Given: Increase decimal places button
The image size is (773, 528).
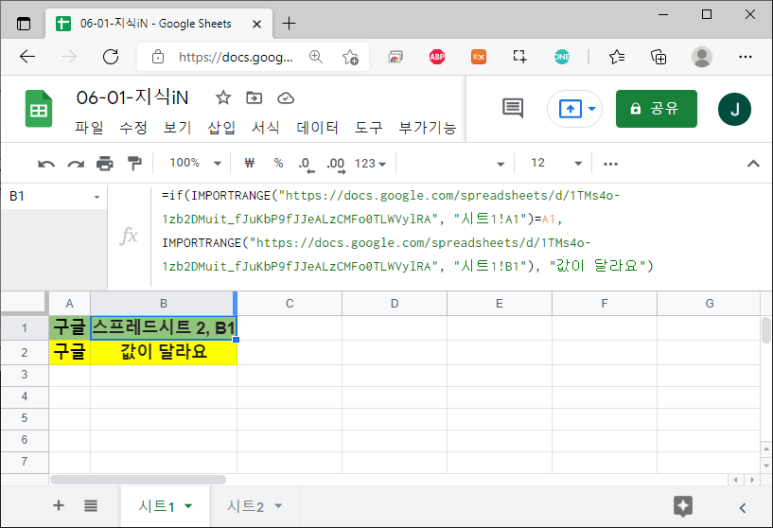Looking at the screenshot, I should [x=336, y=164].
